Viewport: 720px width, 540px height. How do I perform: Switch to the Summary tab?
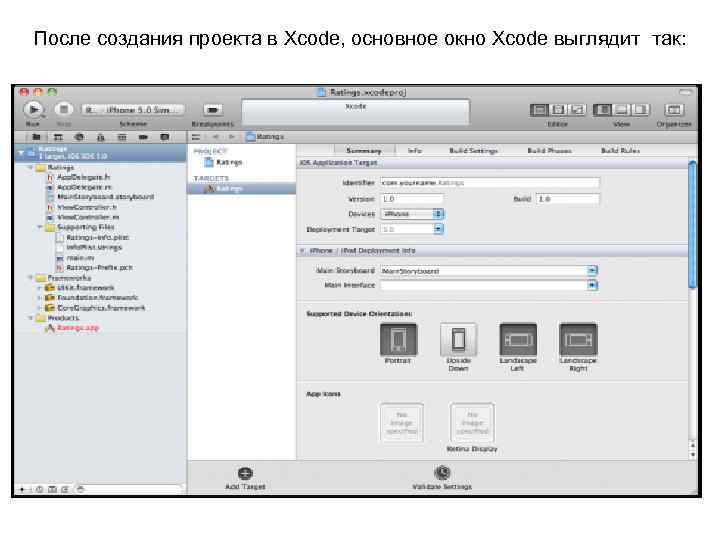(364, 151)
